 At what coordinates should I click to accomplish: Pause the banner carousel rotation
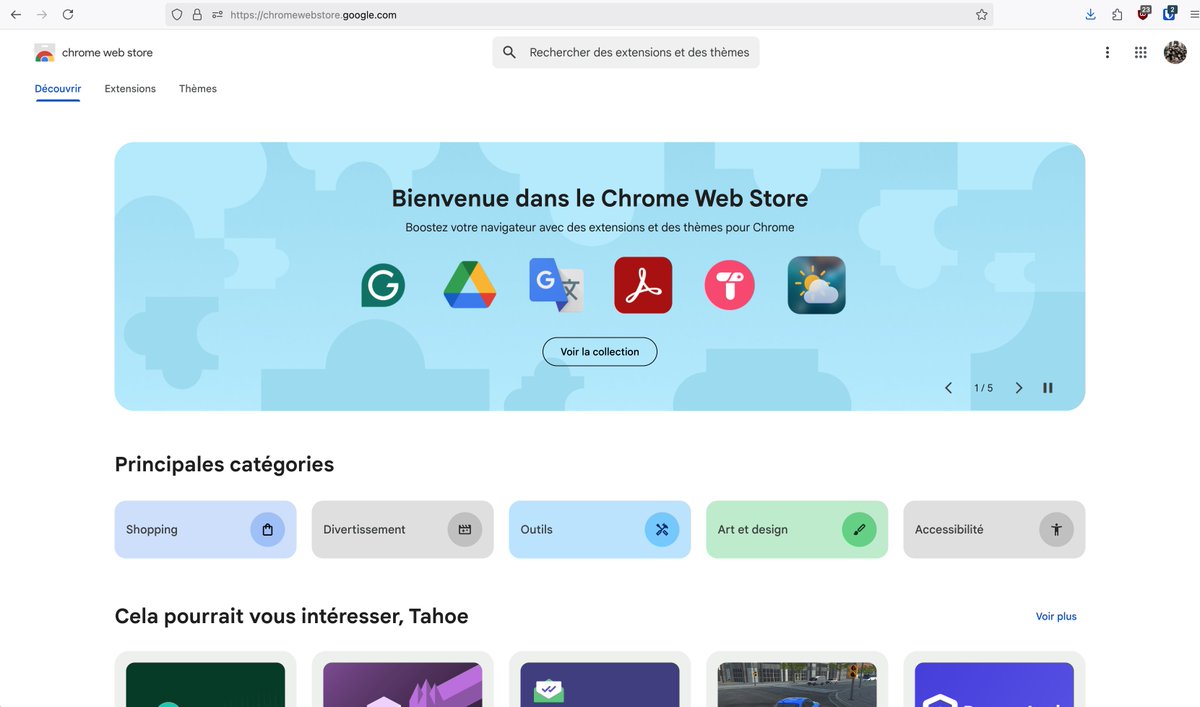1047,387
